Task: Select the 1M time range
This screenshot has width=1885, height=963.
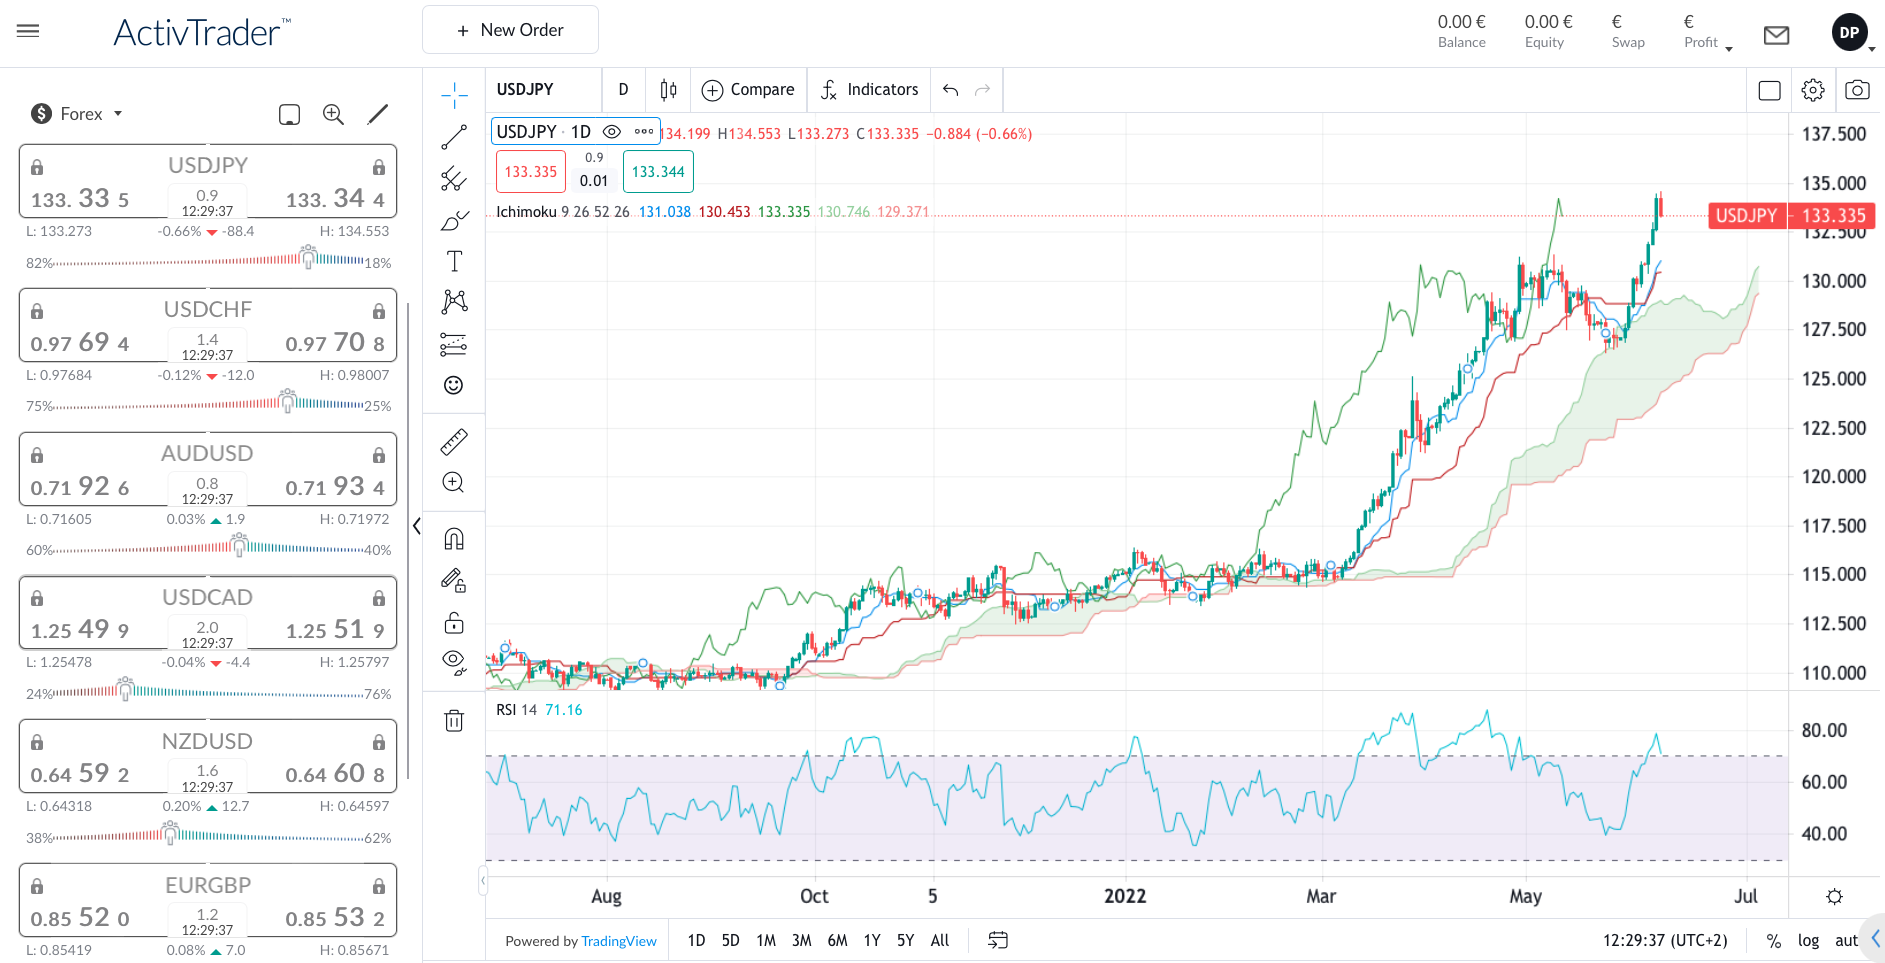Action: 766,940
